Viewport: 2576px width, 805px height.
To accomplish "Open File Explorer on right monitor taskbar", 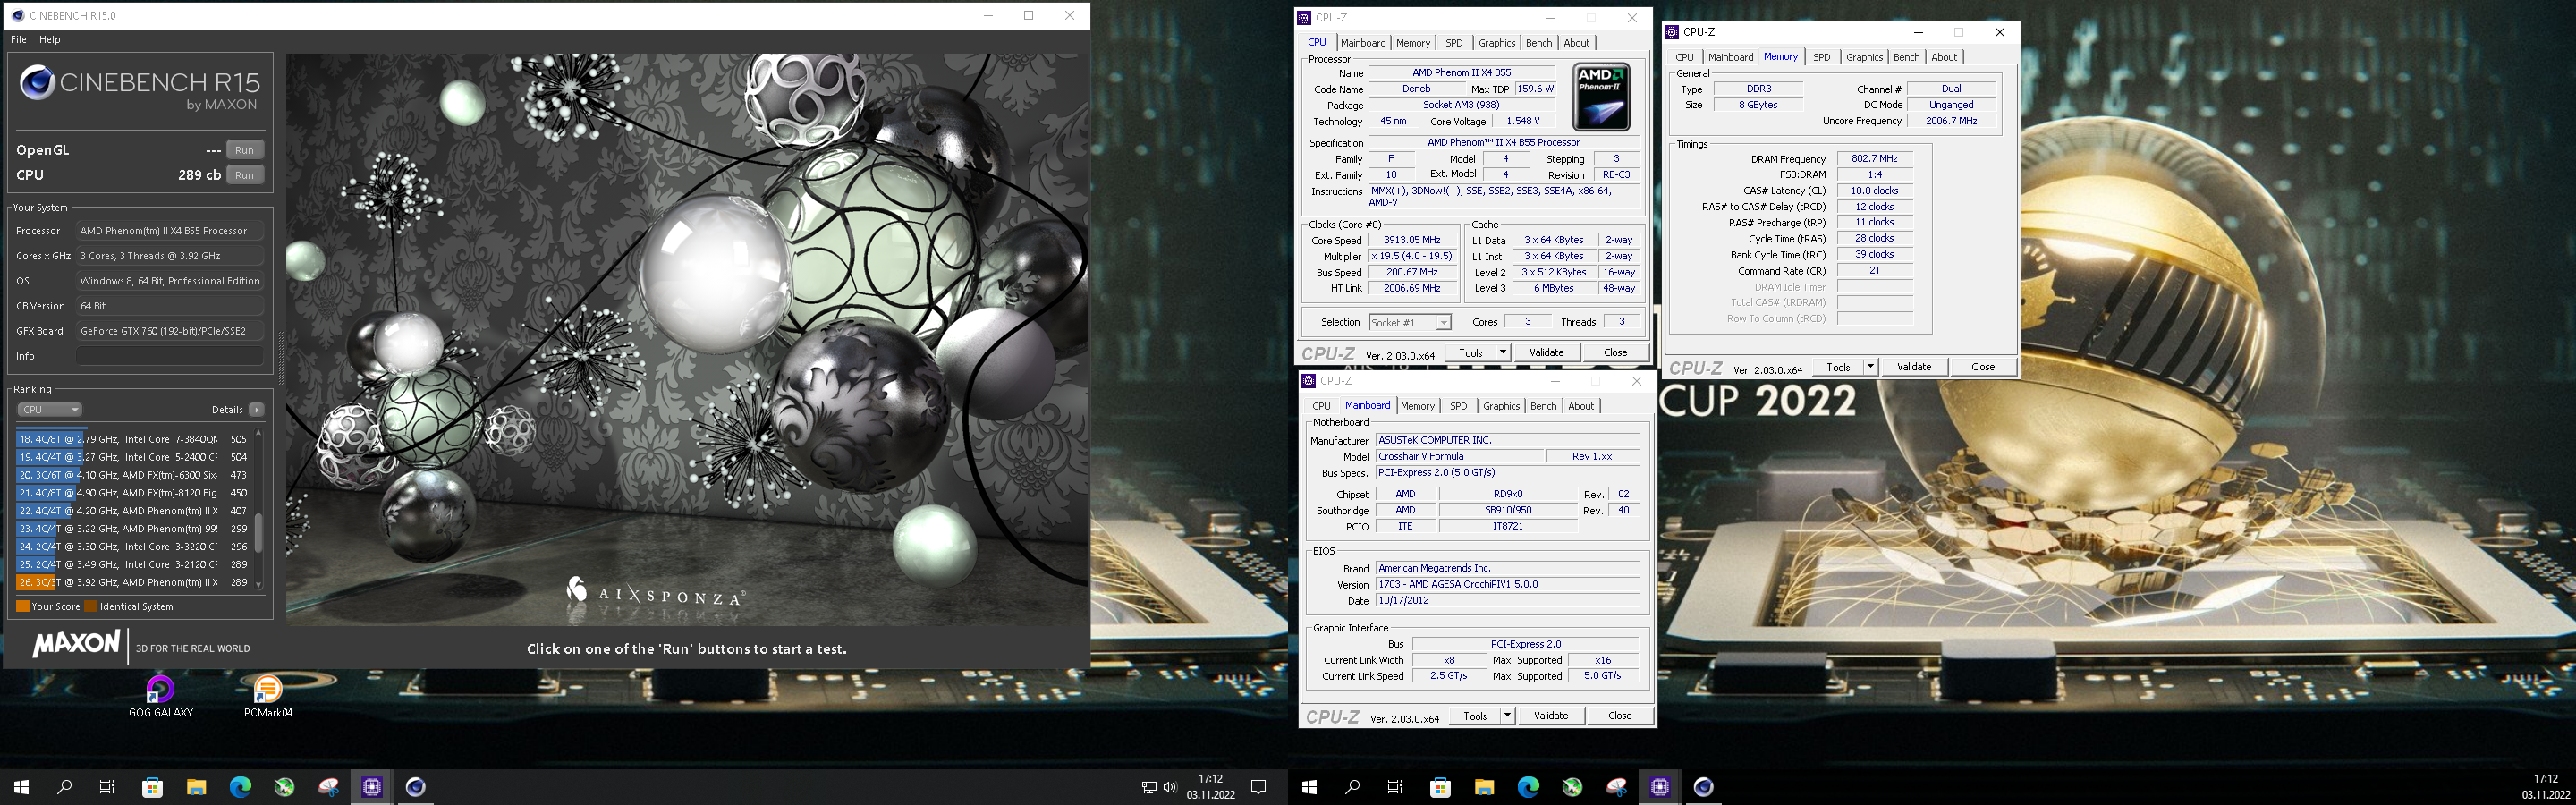I will click(x=1484, y=787).
